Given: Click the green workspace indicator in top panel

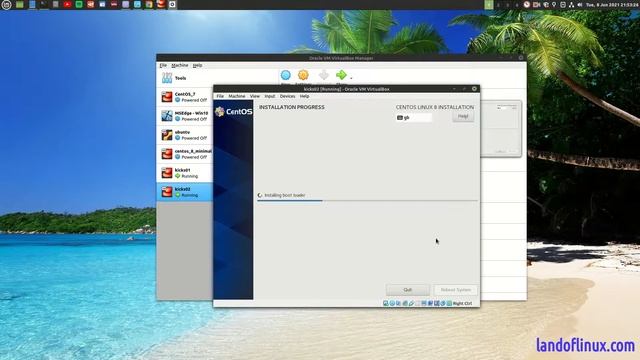Looking at the screenshot, I should pos(489,4).
